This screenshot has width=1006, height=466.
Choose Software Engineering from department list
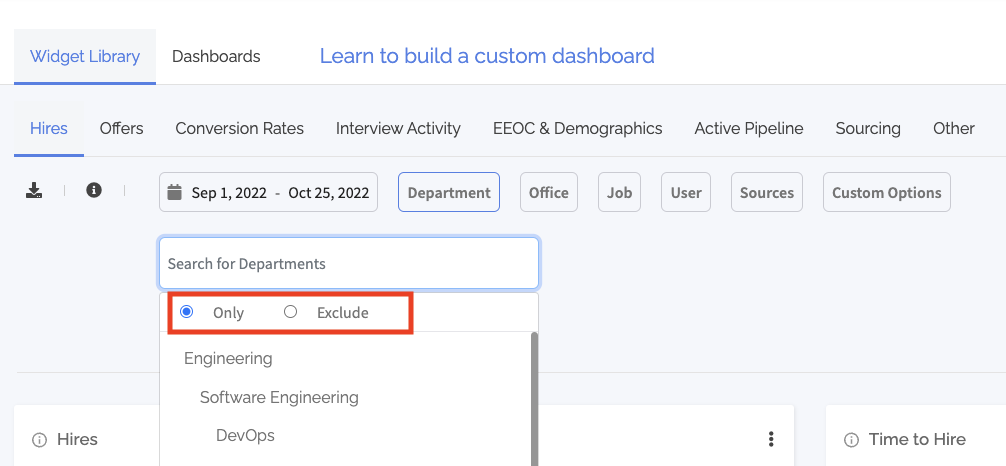(279, 397)
